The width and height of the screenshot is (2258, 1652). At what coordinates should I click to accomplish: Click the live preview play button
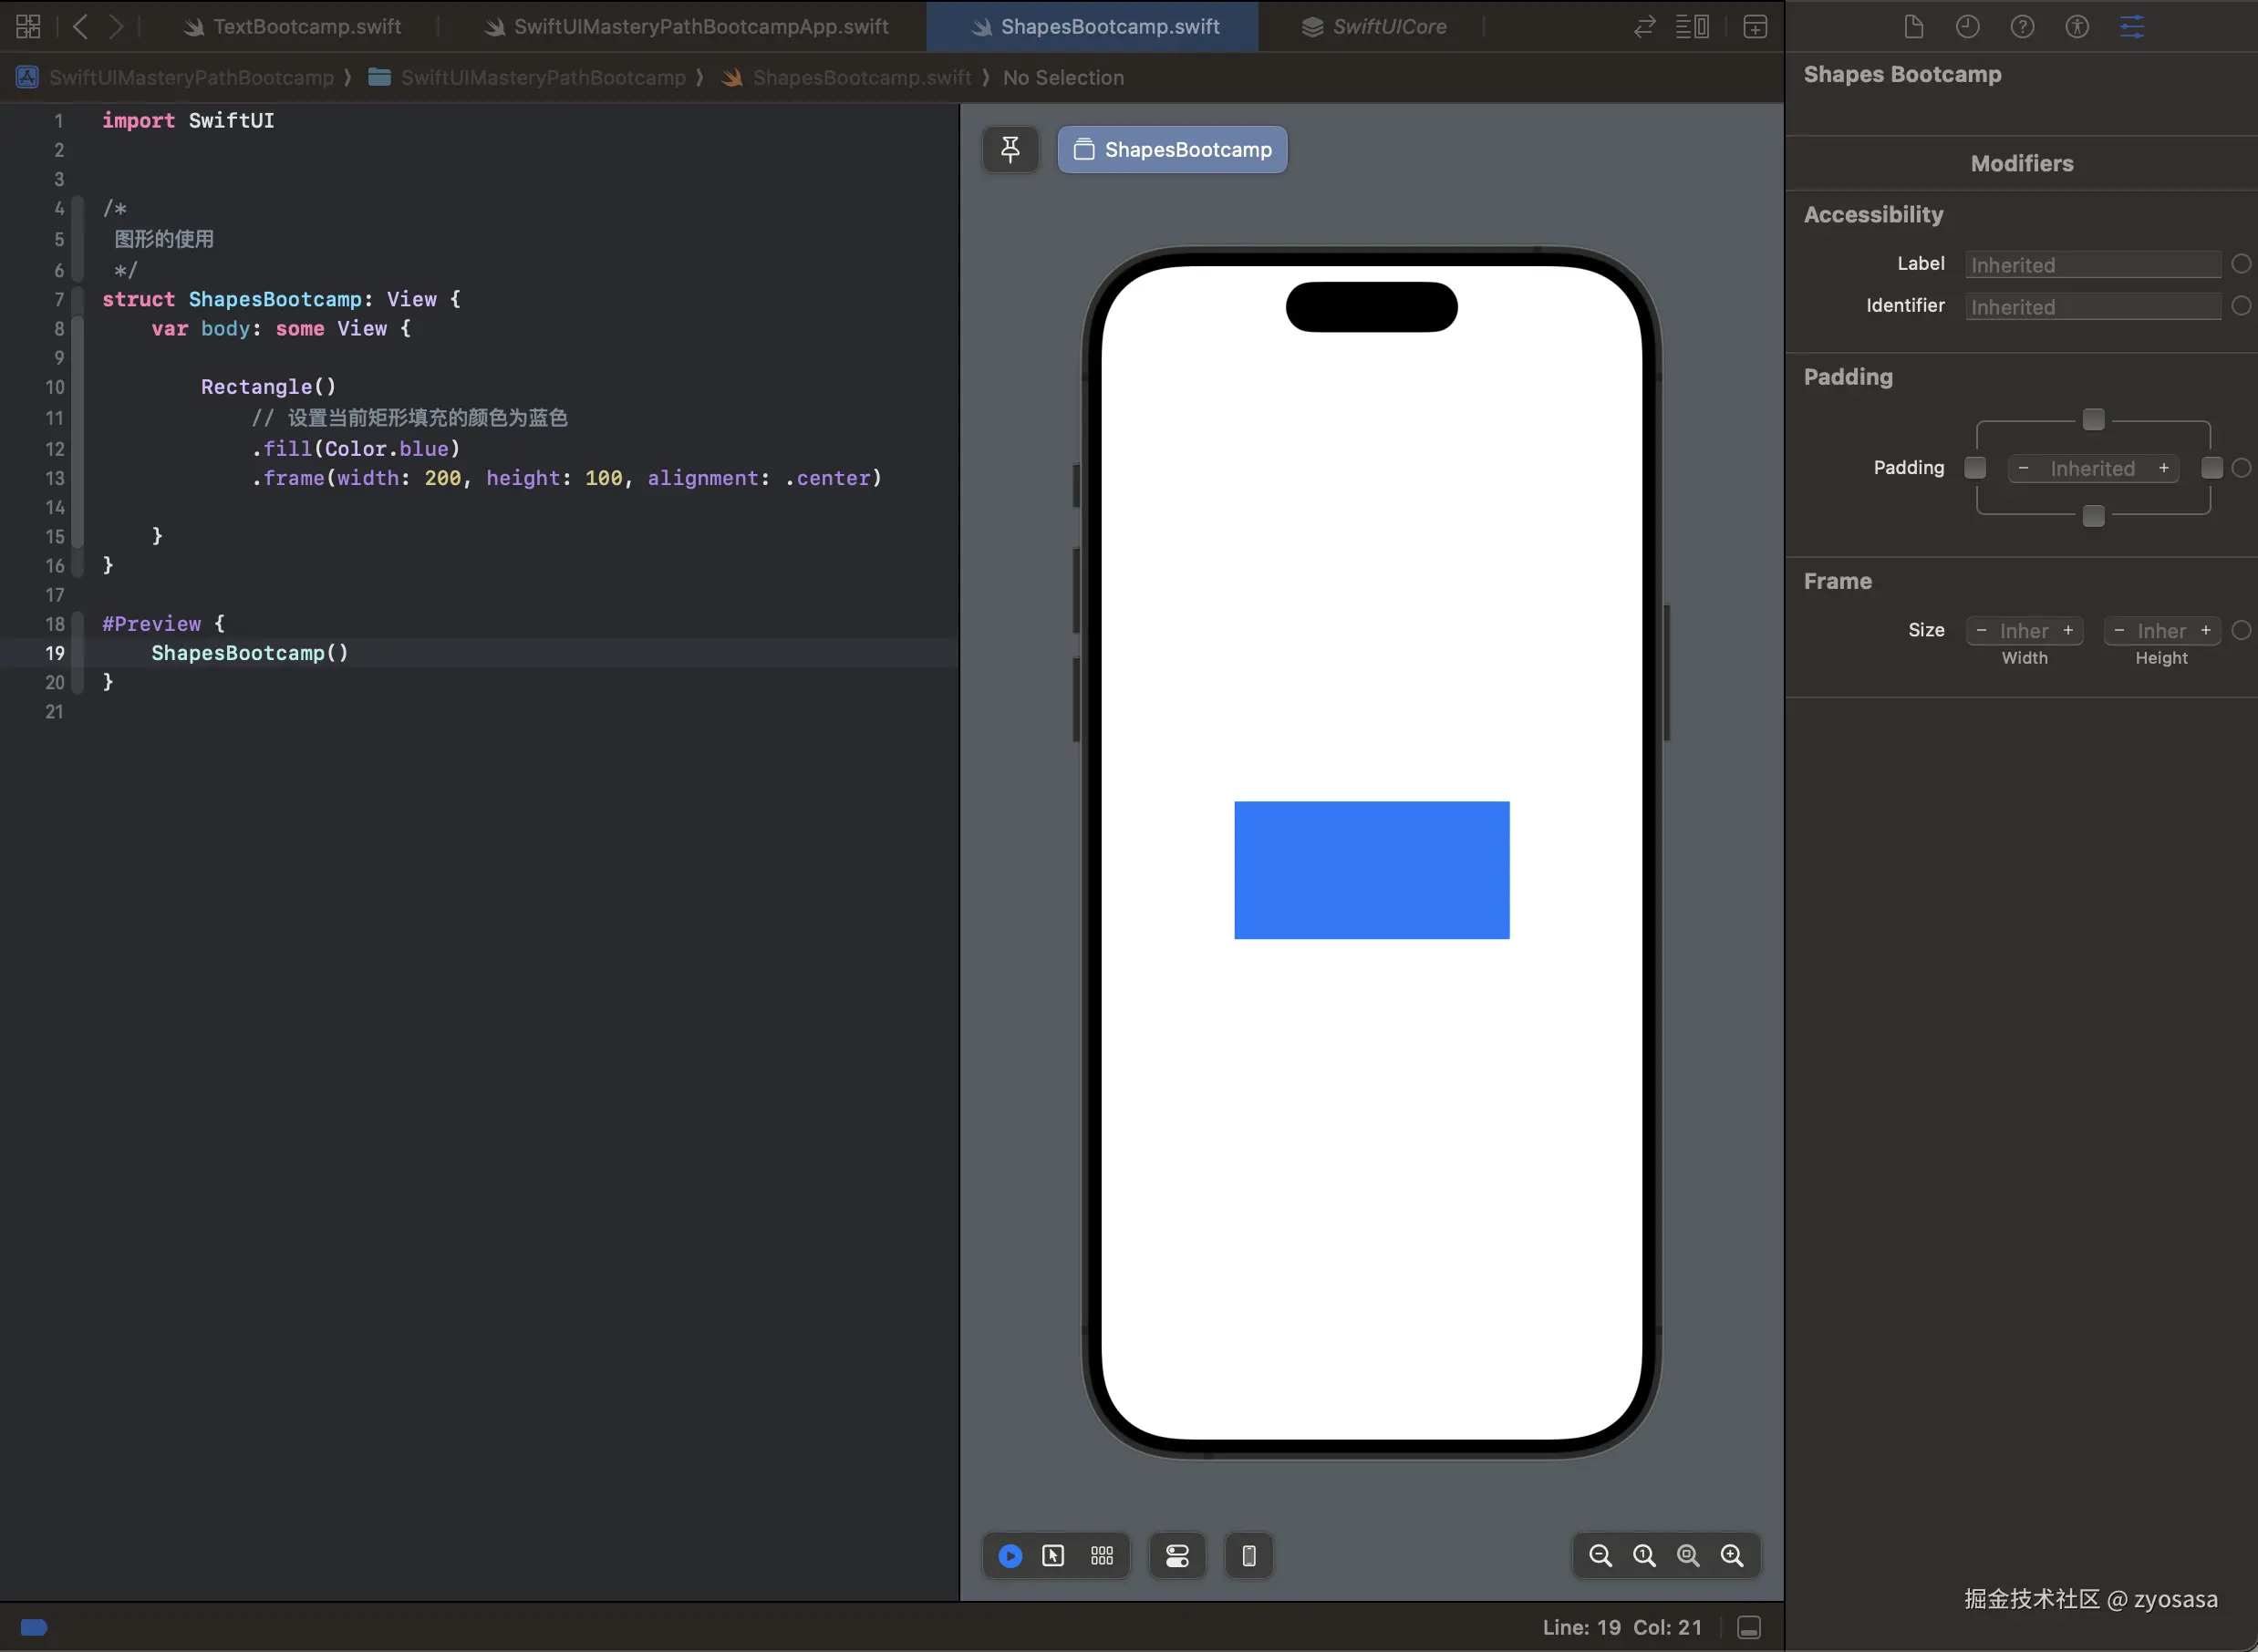tap(1010, 1555)
